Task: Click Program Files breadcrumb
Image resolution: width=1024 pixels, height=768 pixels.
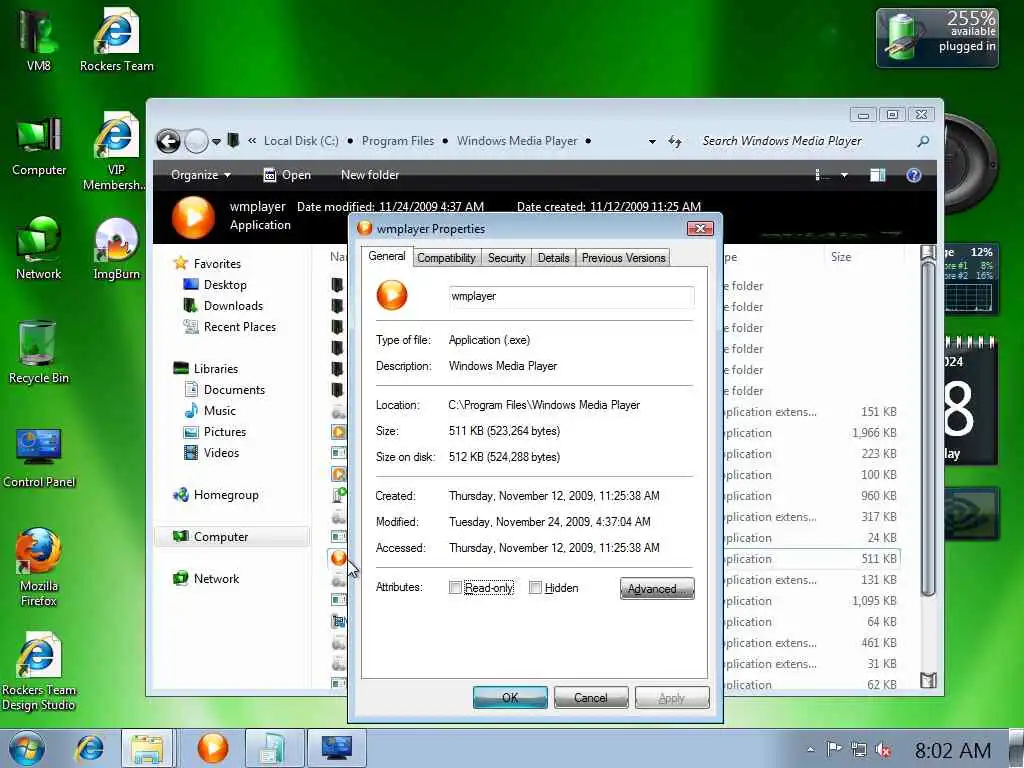Action: click(398, 141)
